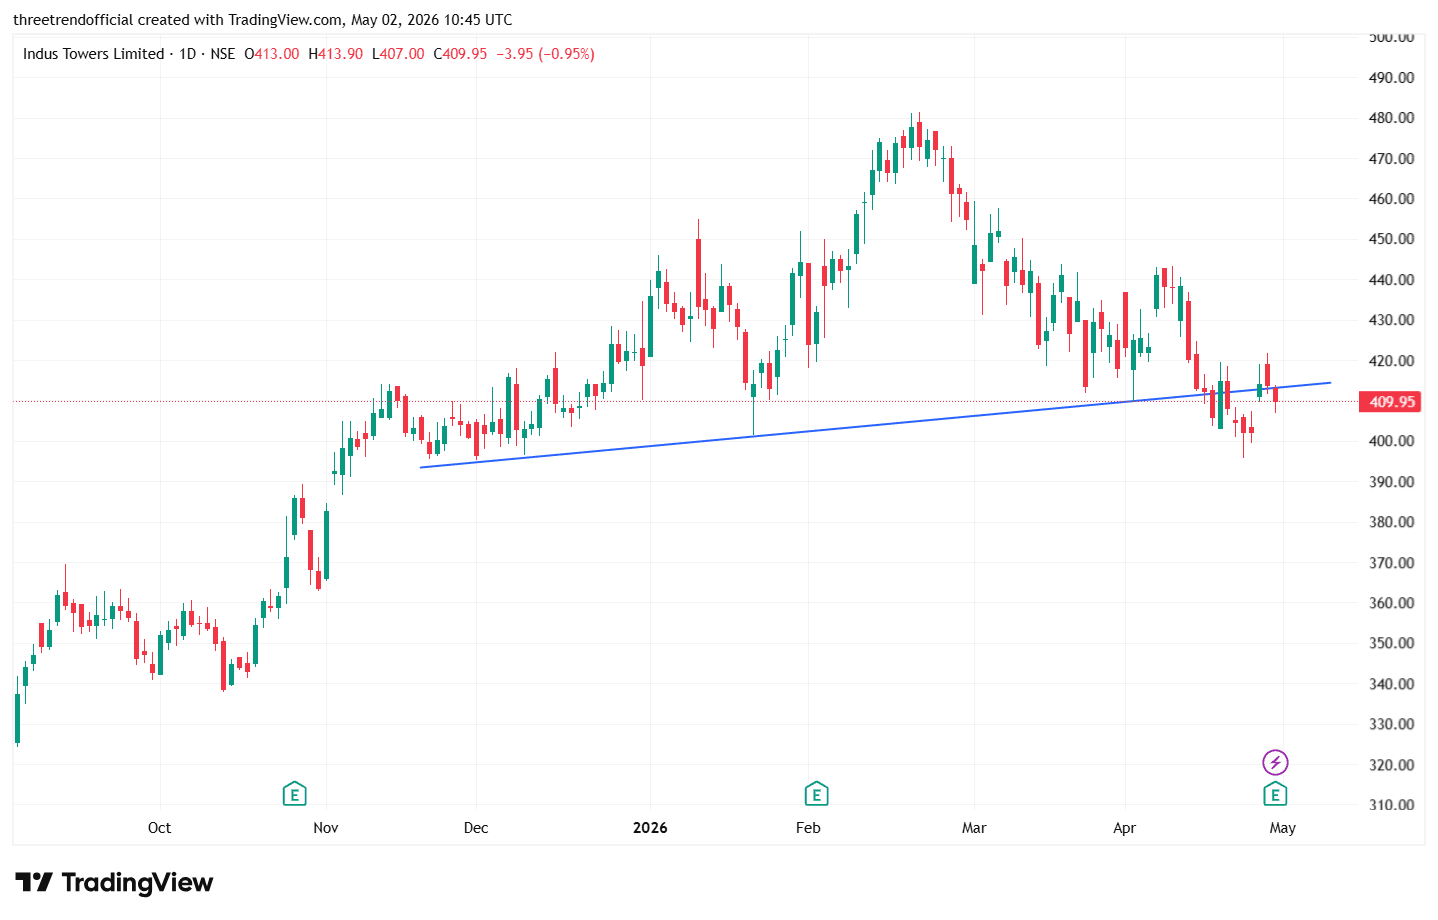
Task: Click the 440.00 price axis label
Action: [x=1391, y=280]
